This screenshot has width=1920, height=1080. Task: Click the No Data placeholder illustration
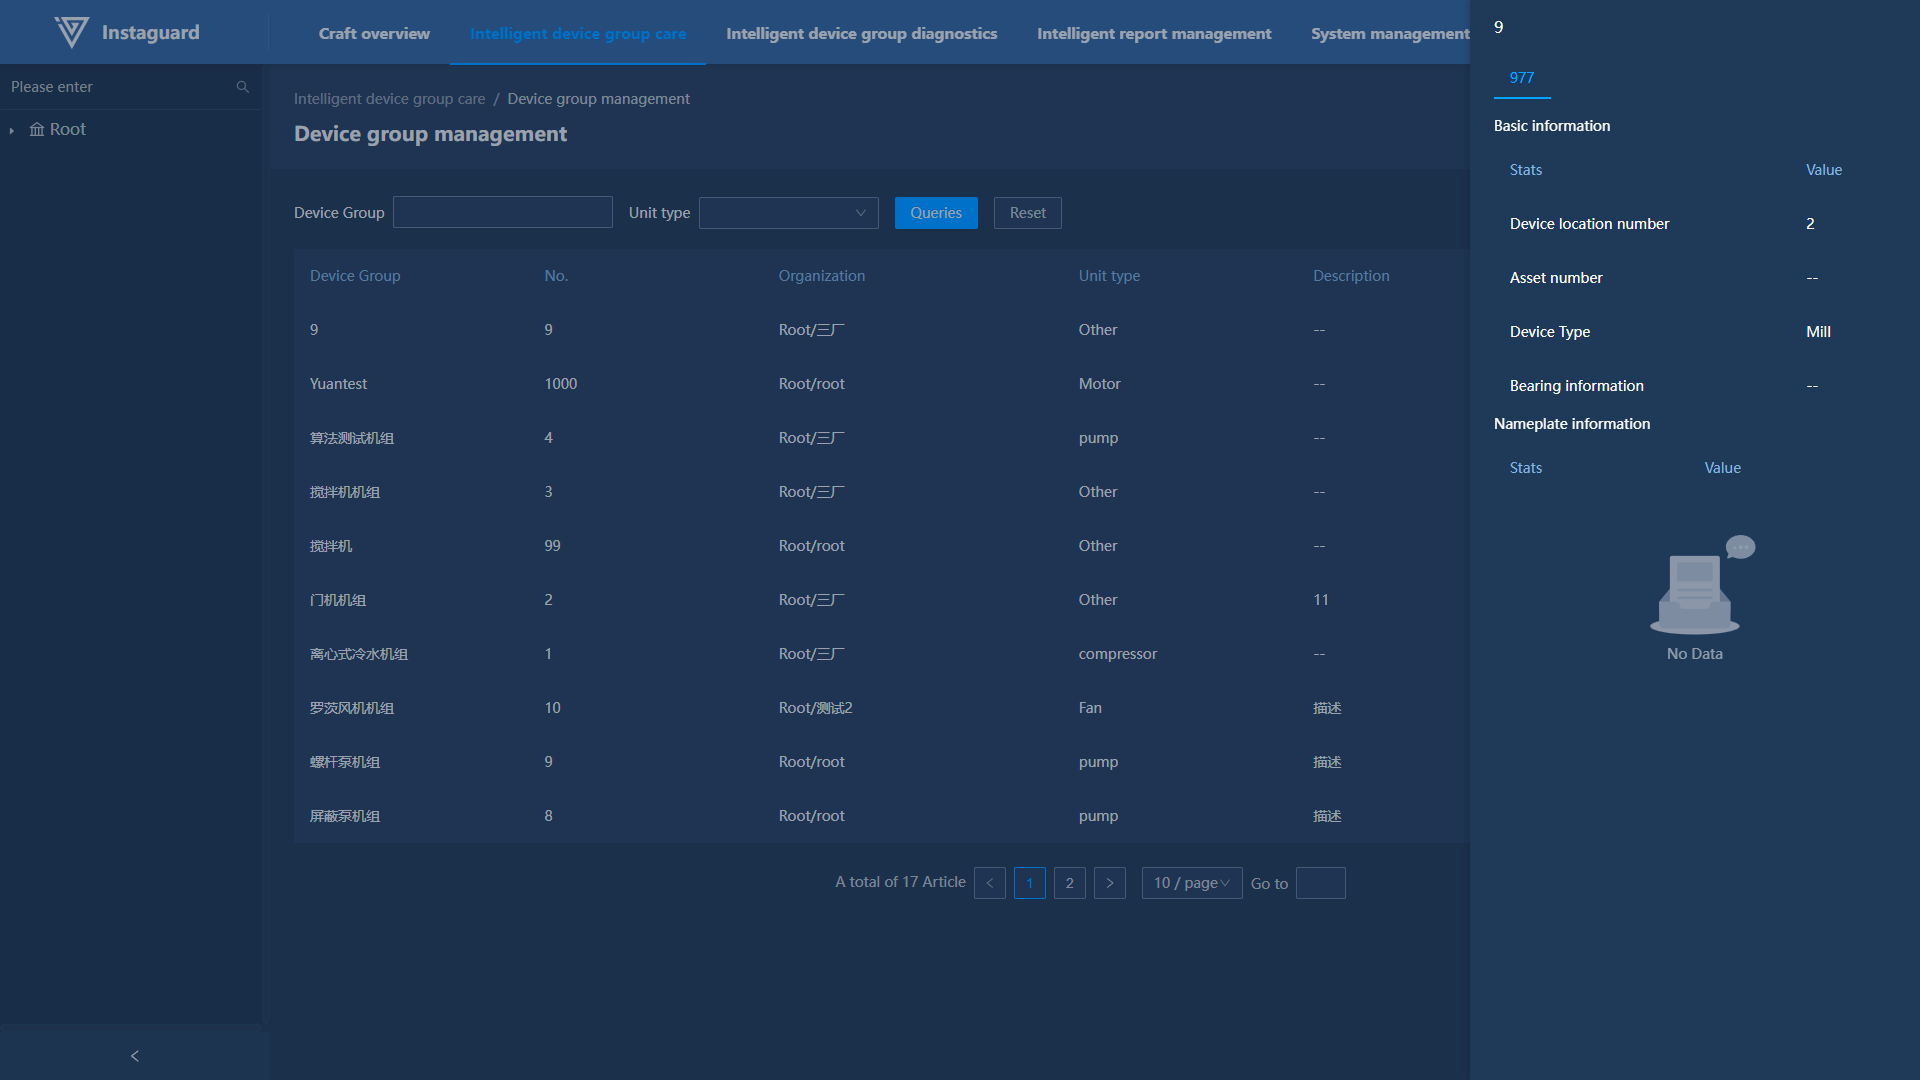tap(1695, 588)
